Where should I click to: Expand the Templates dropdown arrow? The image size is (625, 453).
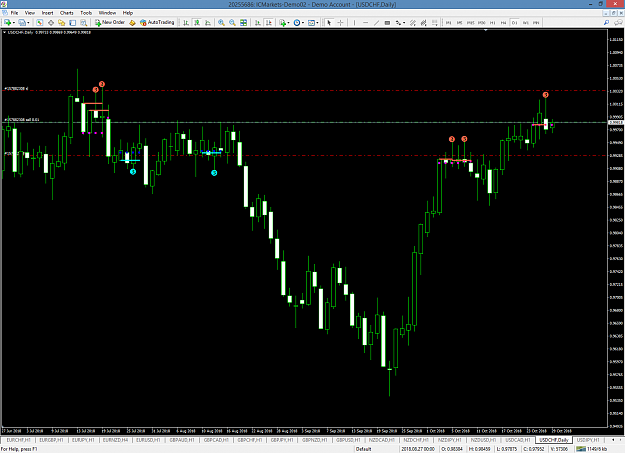[x=317, y=23]
